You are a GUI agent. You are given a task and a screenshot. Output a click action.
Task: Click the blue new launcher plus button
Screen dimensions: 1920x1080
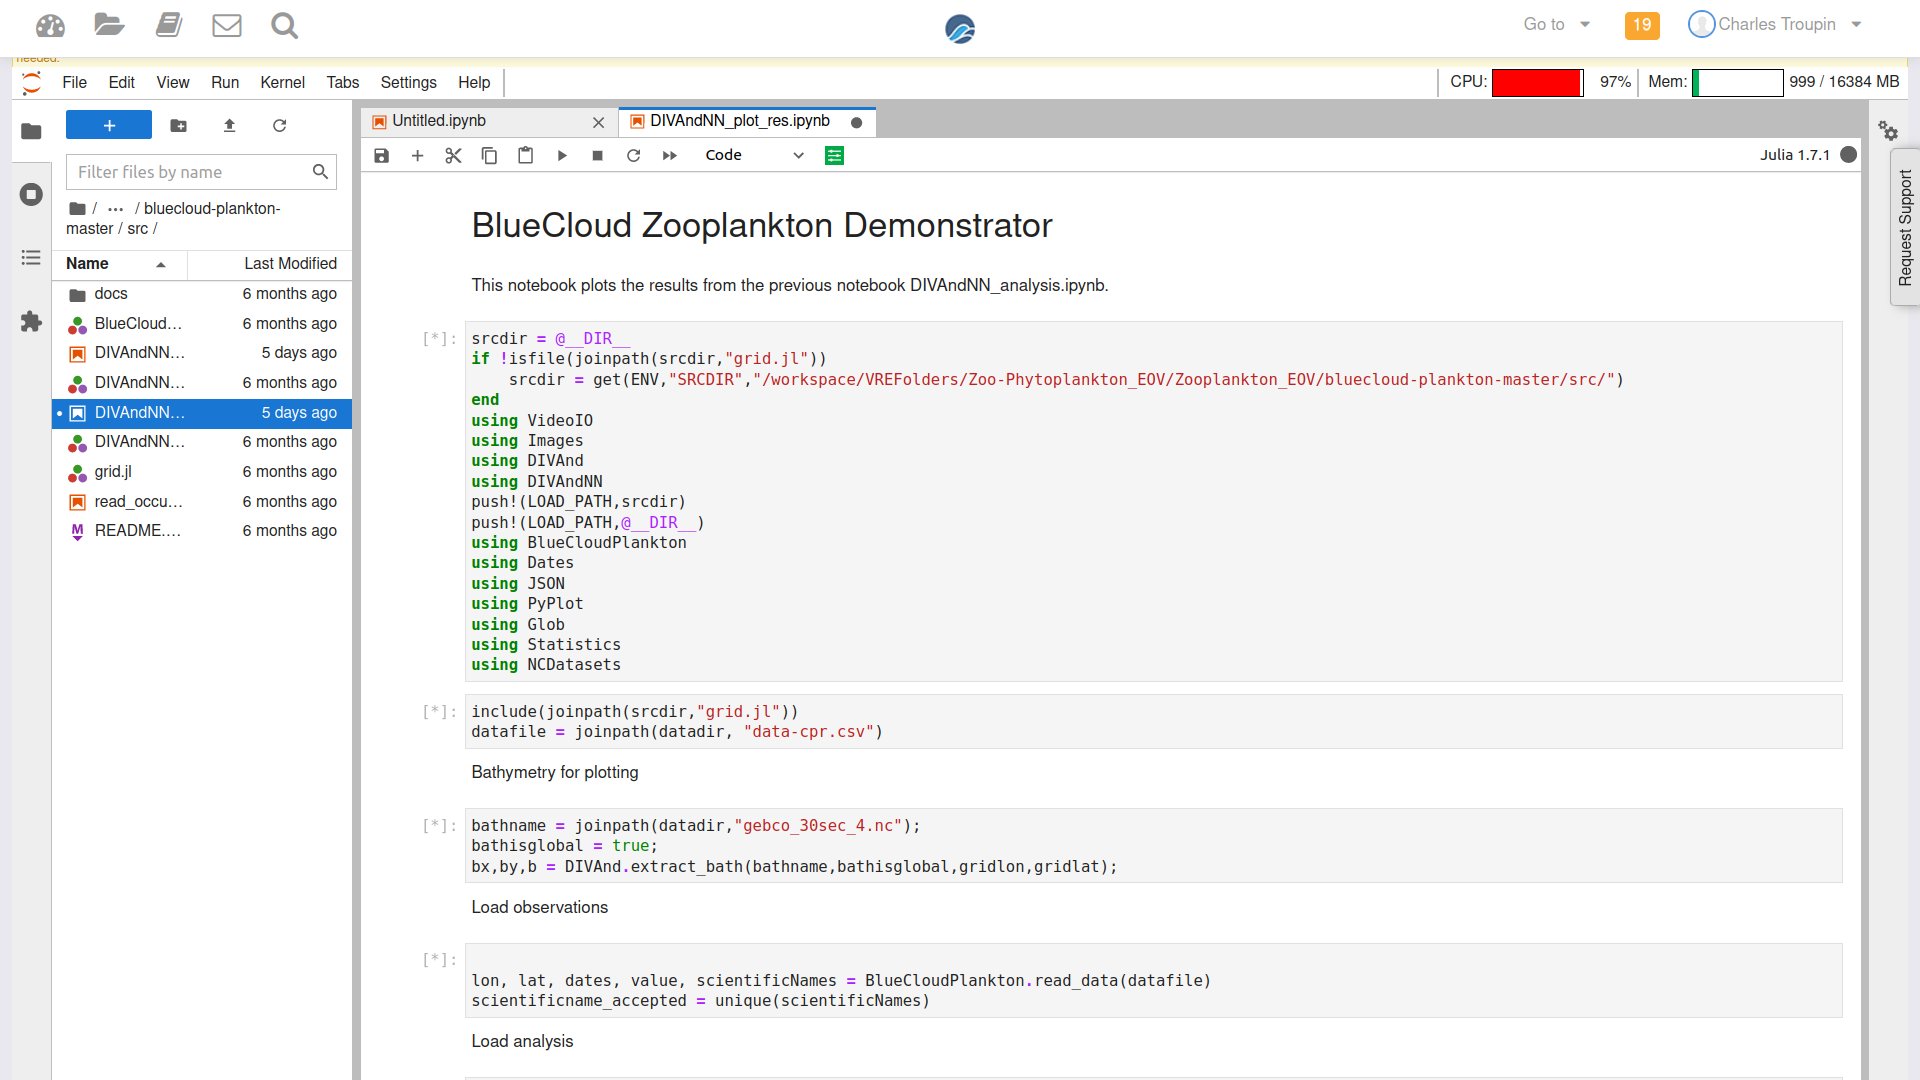tap(109, 125)
